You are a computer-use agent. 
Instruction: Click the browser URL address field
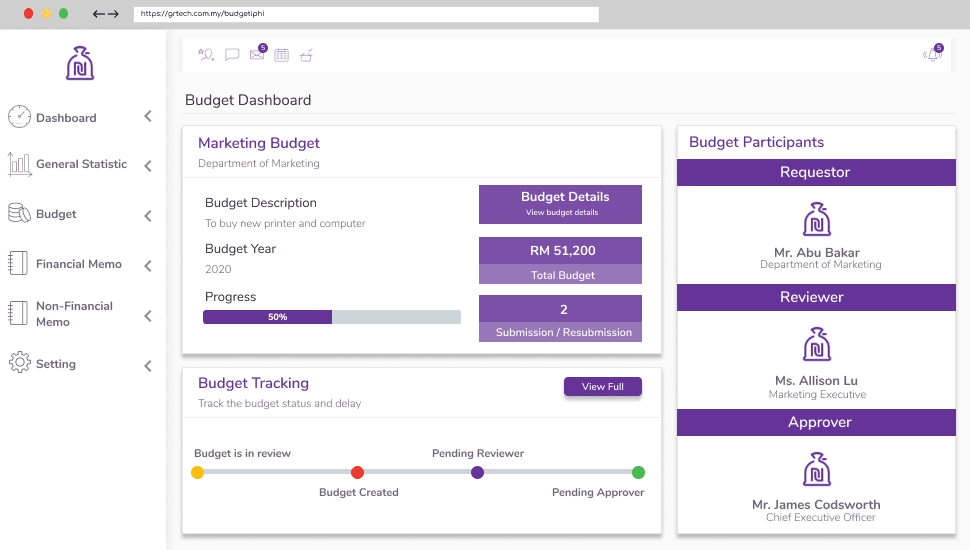(x=366, y=14)
